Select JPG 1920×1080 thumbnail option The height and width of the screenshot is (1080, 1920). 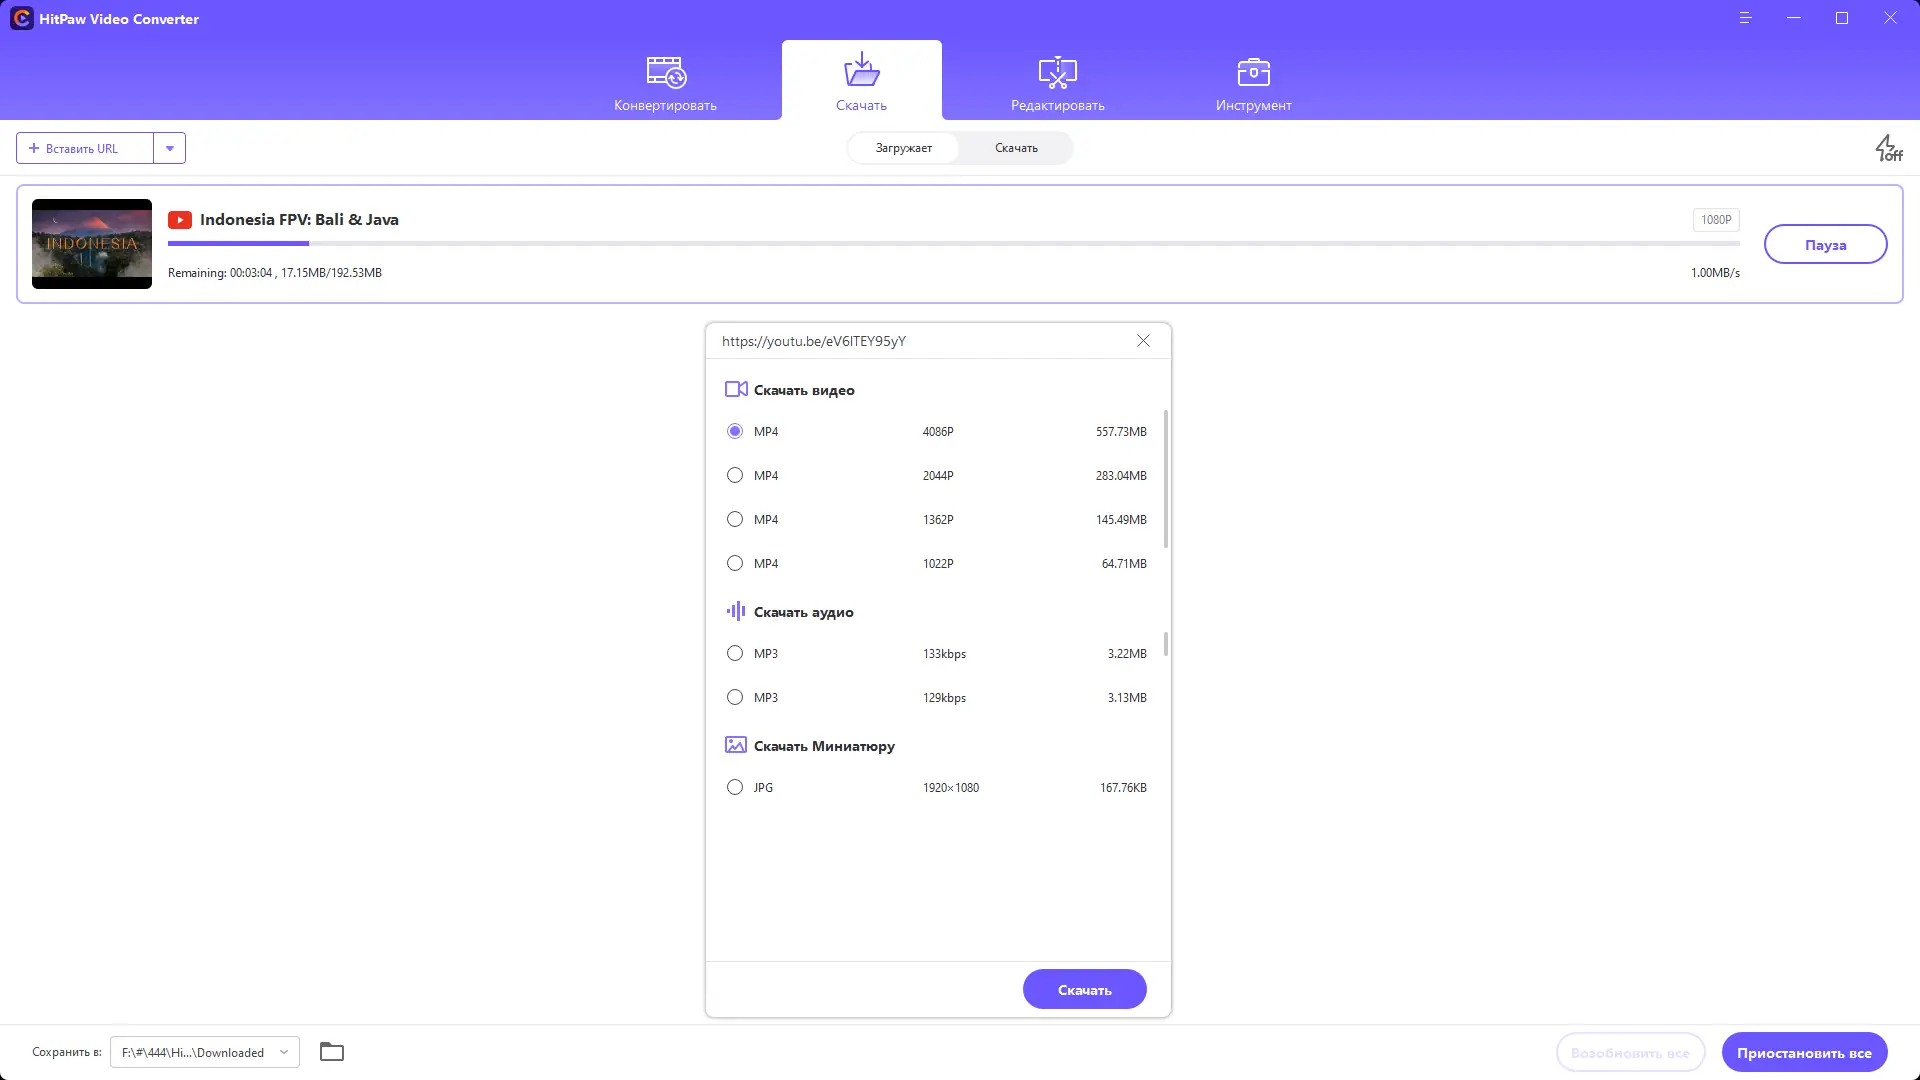point(735,788)
